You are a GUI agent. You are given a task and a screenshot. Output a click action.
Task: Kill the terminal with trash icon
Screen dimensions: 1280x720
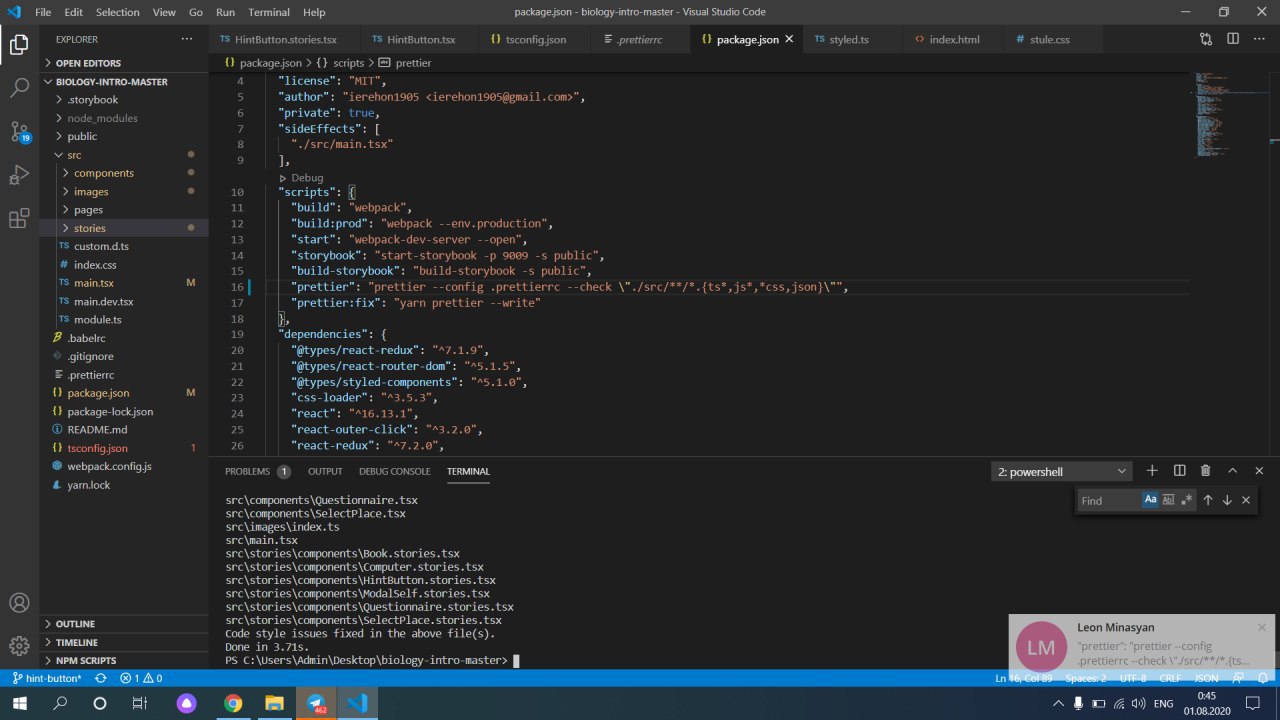point(1205,471)
